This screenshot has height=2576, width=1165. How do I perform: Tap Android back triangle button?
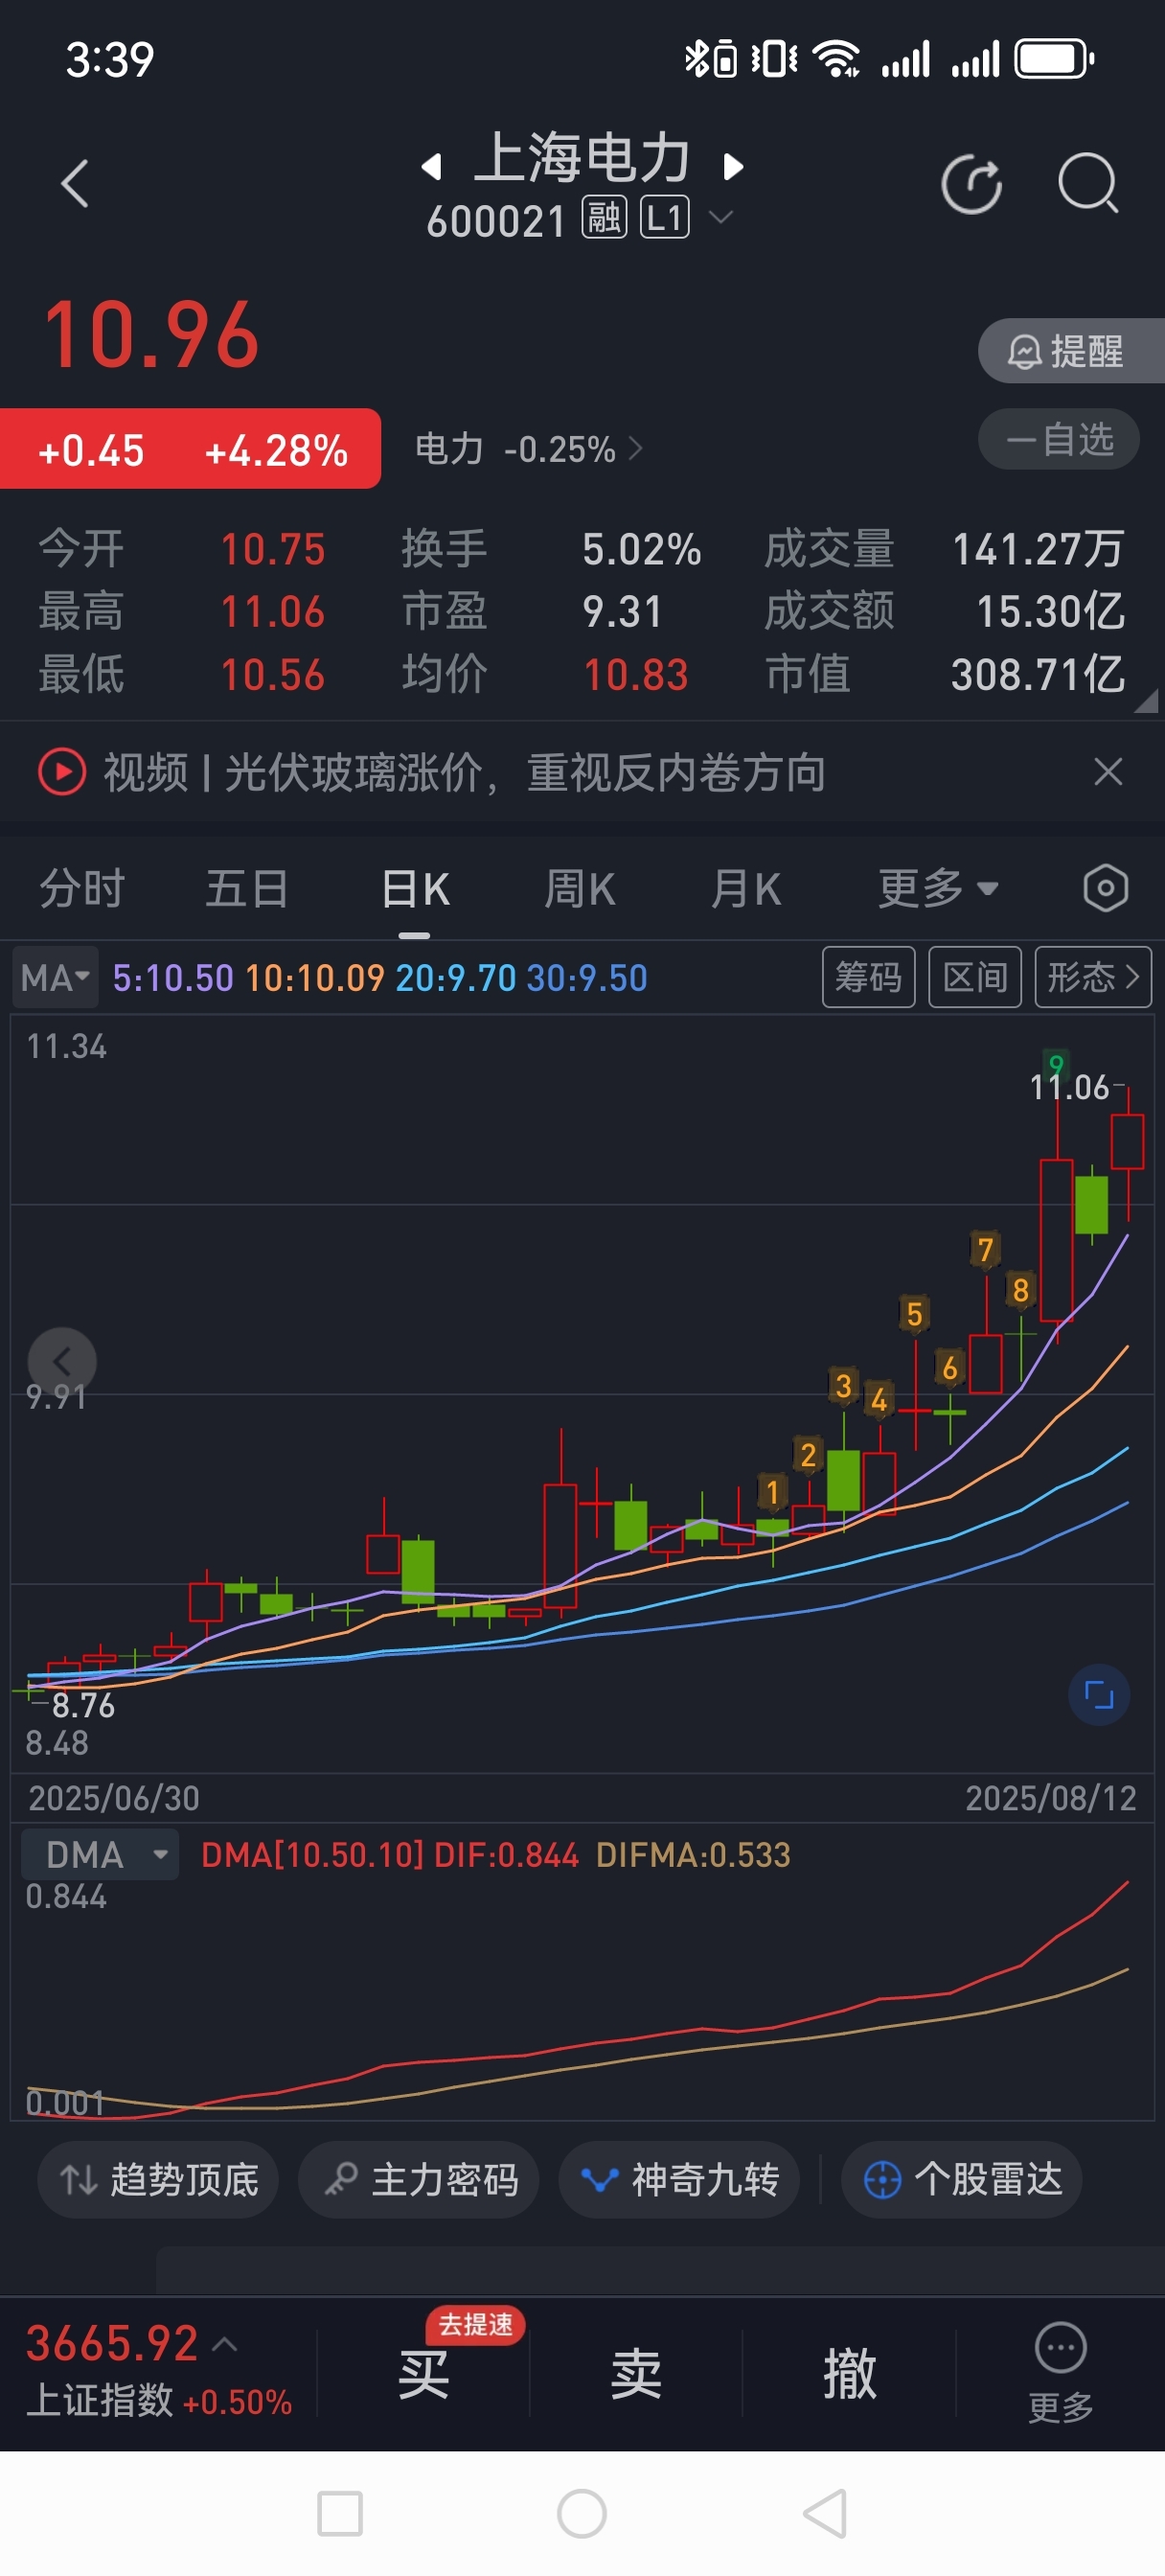[825, 2514]
